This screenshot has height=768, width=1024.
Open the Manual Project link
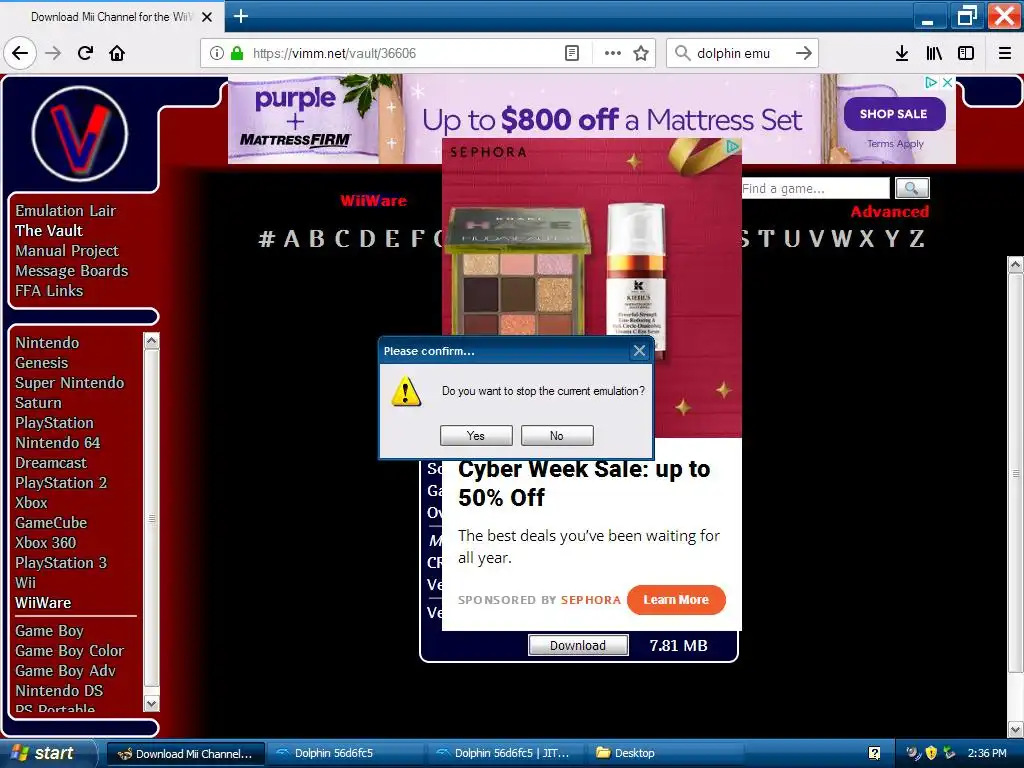67,251
